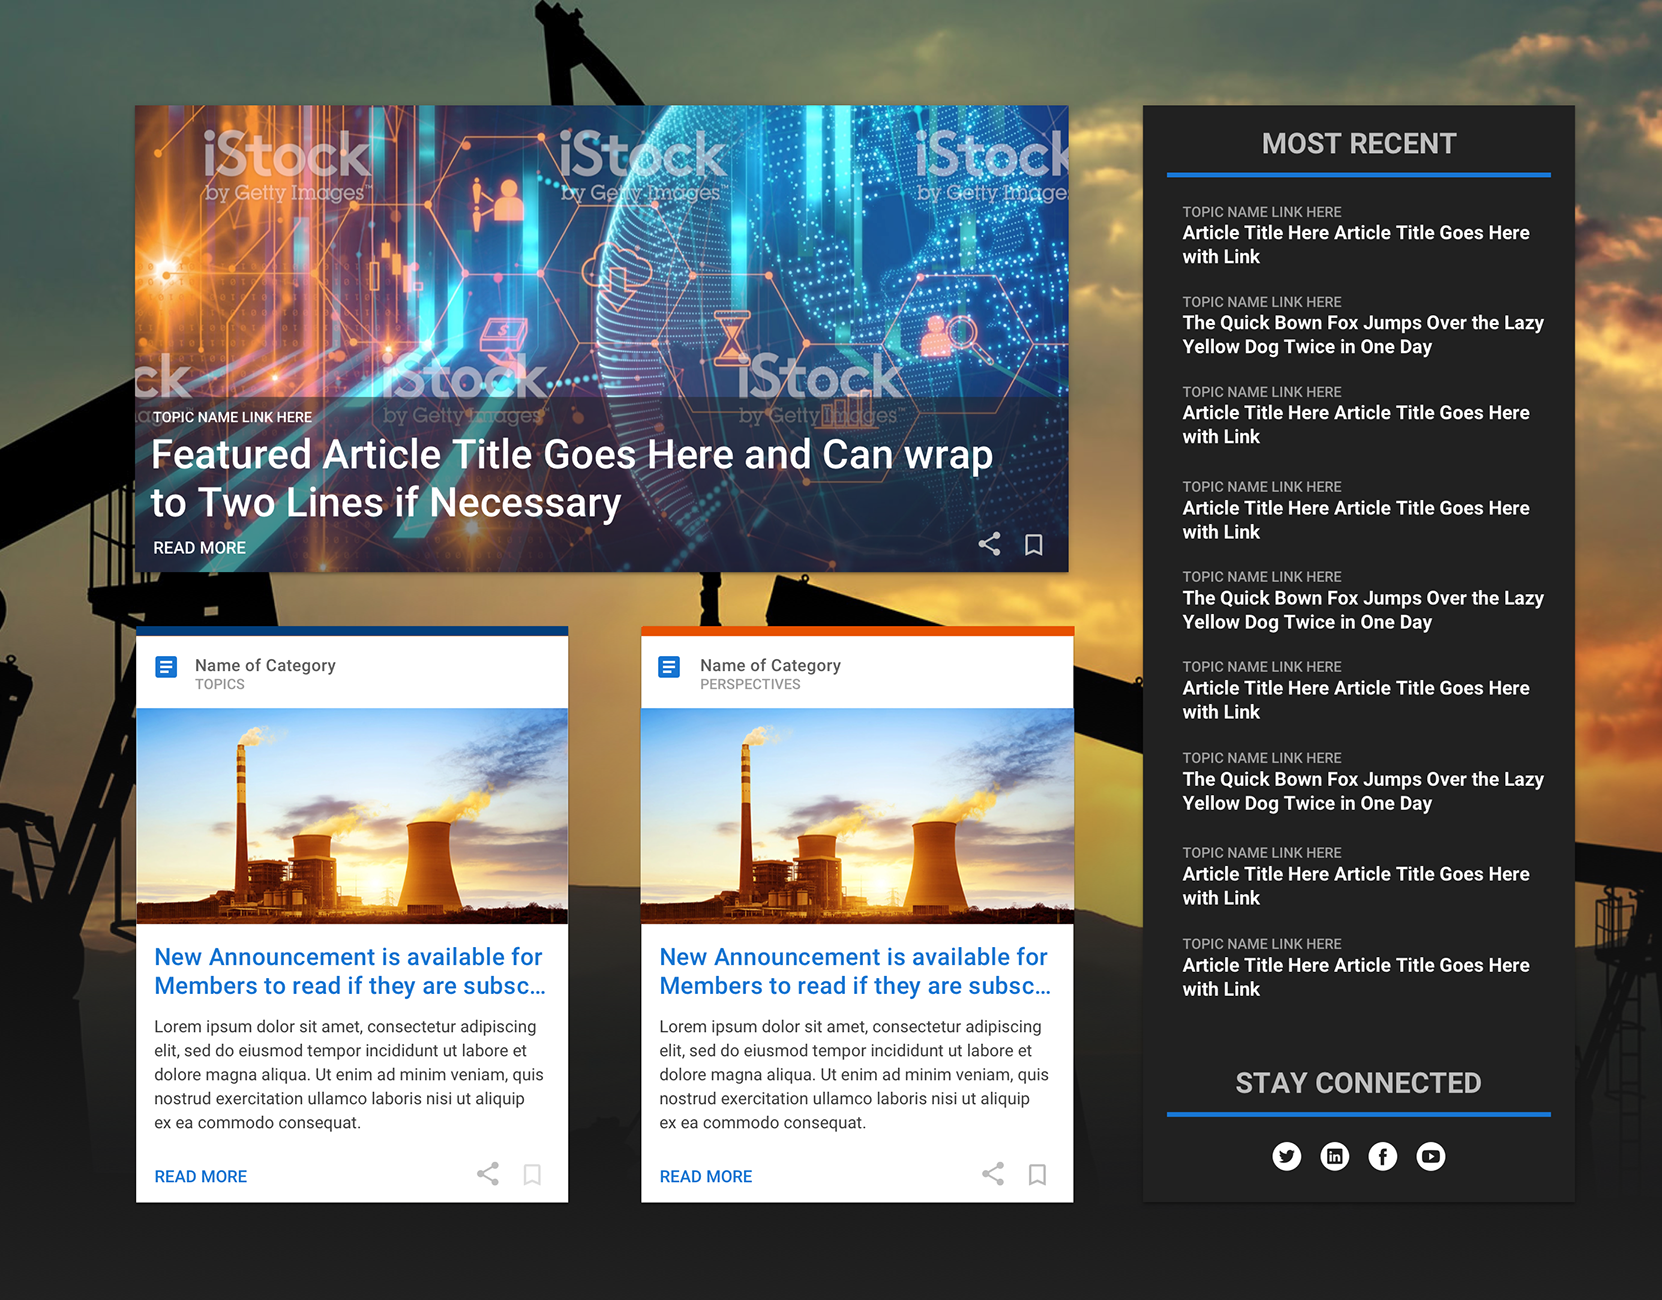
Task: Open last Most Recent article title
Action: [1356, 977]
